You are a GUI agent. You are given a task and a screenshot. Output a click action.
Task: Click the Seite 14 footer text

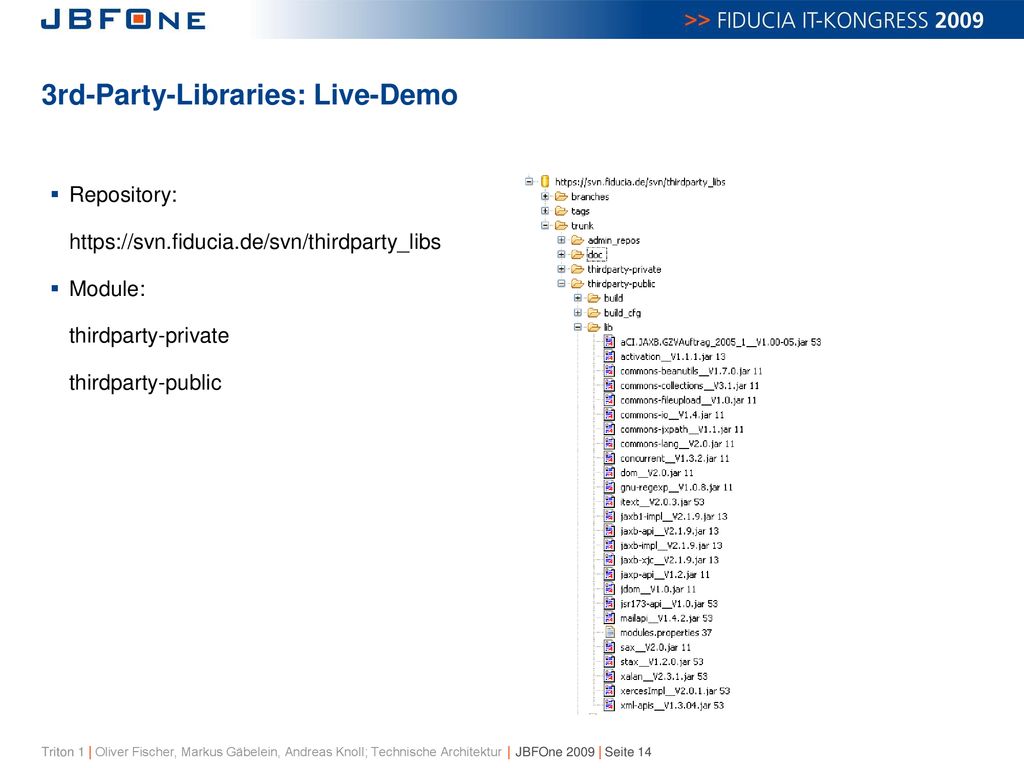coord(628,752)
